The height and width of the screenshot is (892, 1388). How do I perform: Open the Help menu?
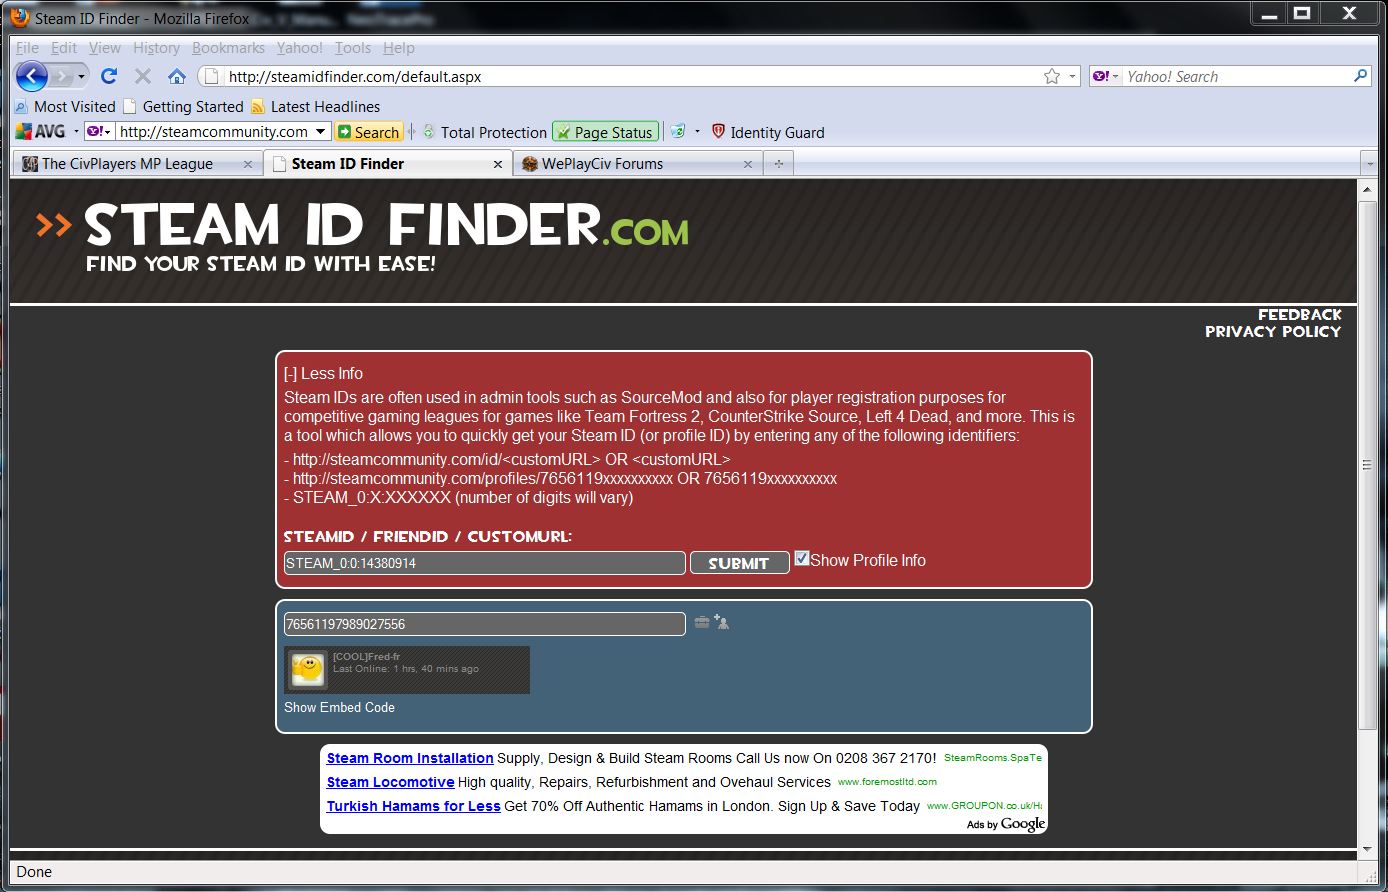click(x=399, y=48)
